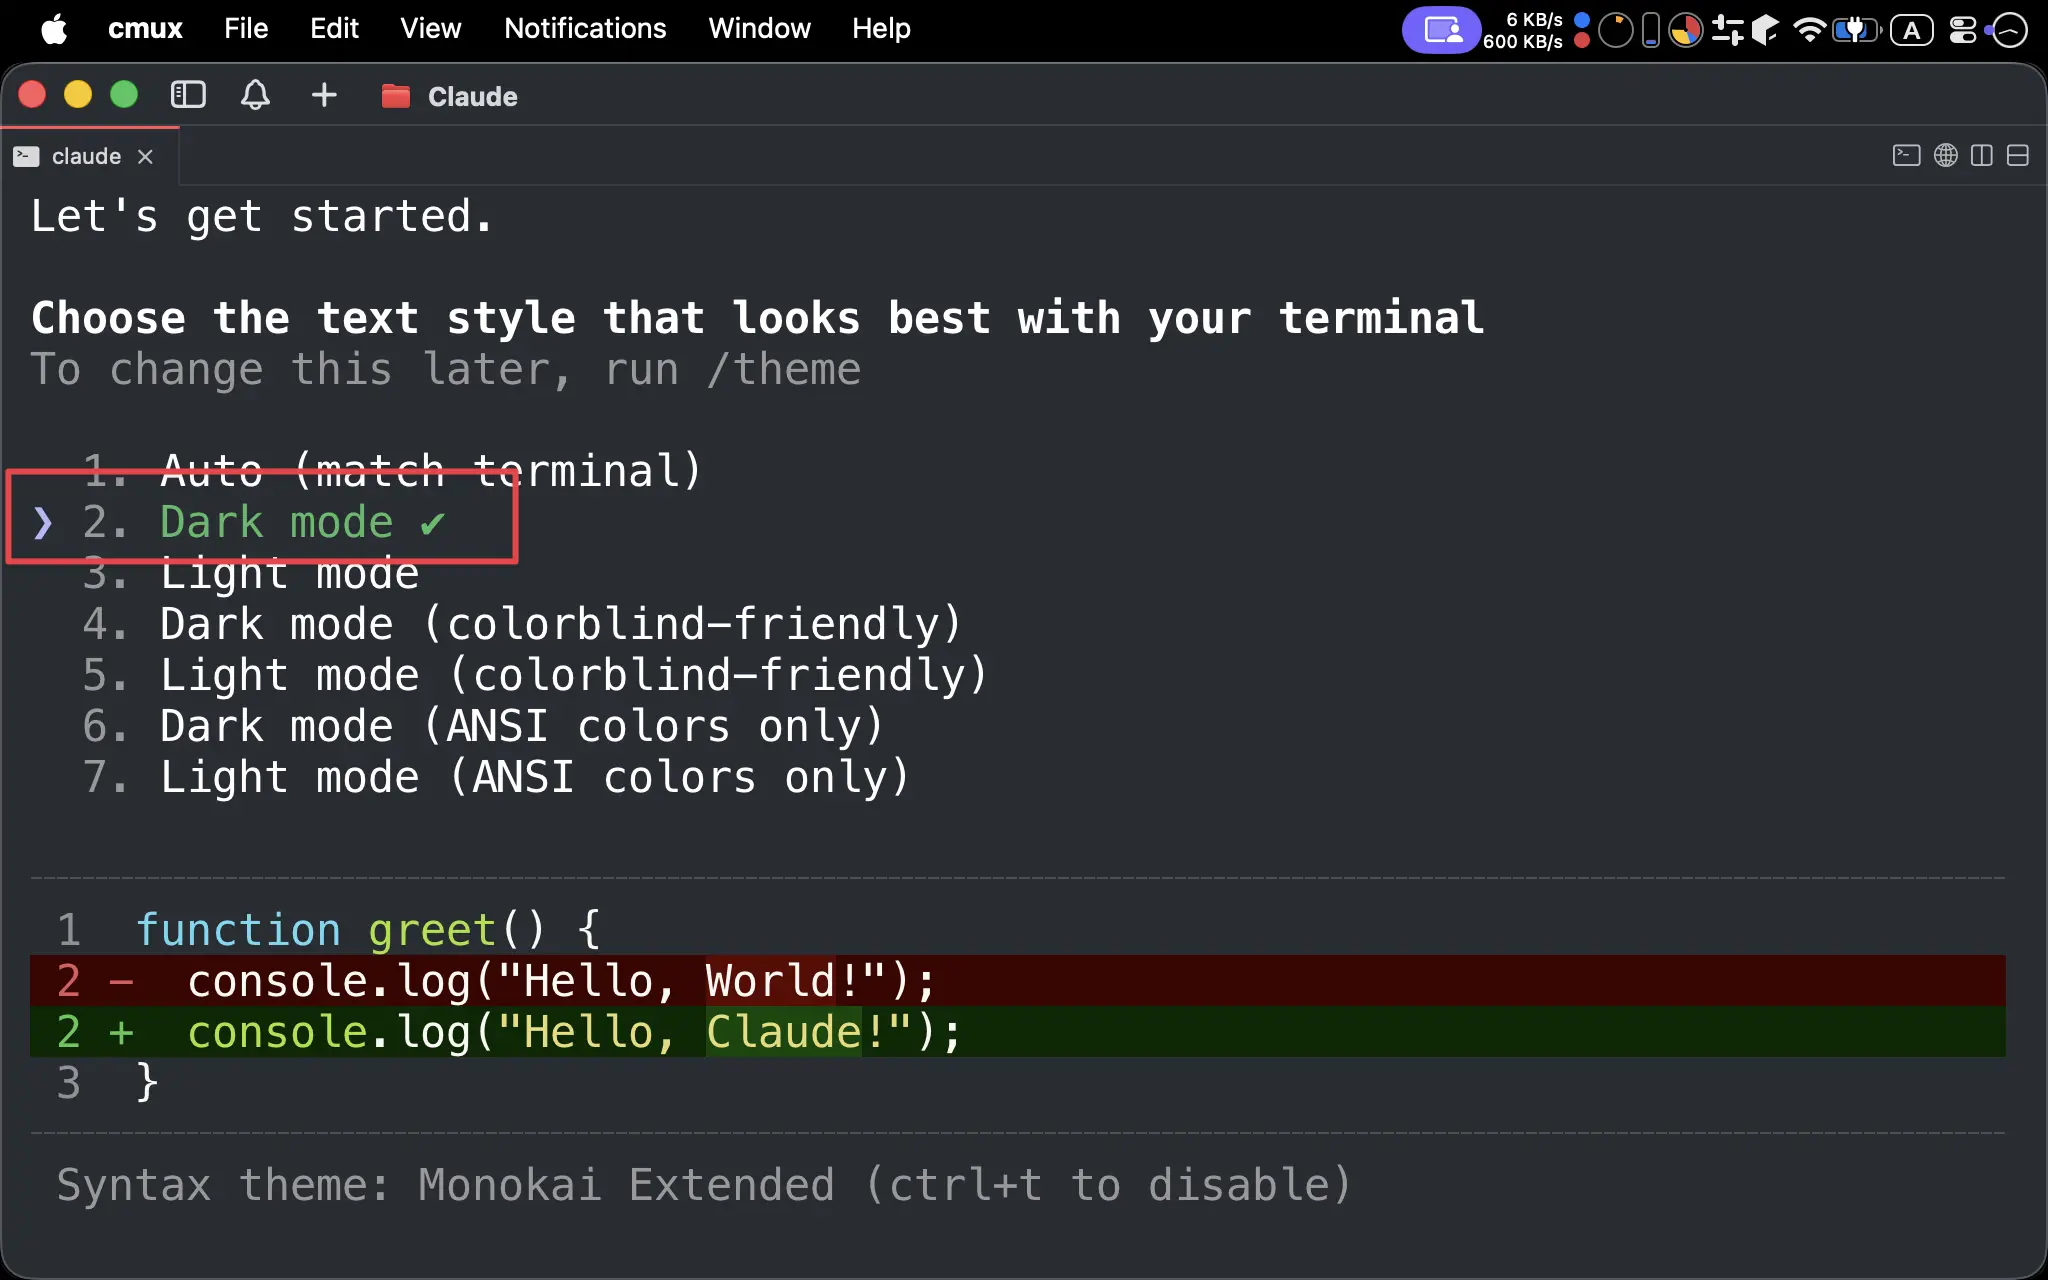Screen dimensions: 2048x1280
Task: Choose option 4 Dark mode (colorblind-friendly)
Action: coord(522,624)
